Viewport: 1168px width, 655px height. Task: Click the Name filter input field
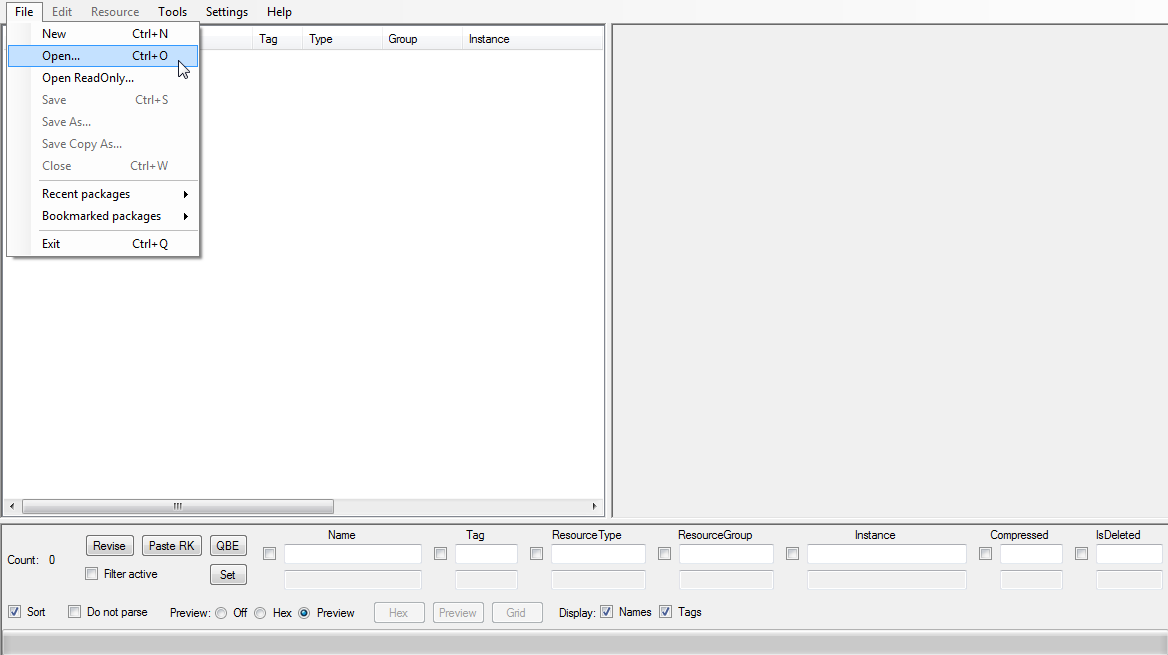pos(353,554)
